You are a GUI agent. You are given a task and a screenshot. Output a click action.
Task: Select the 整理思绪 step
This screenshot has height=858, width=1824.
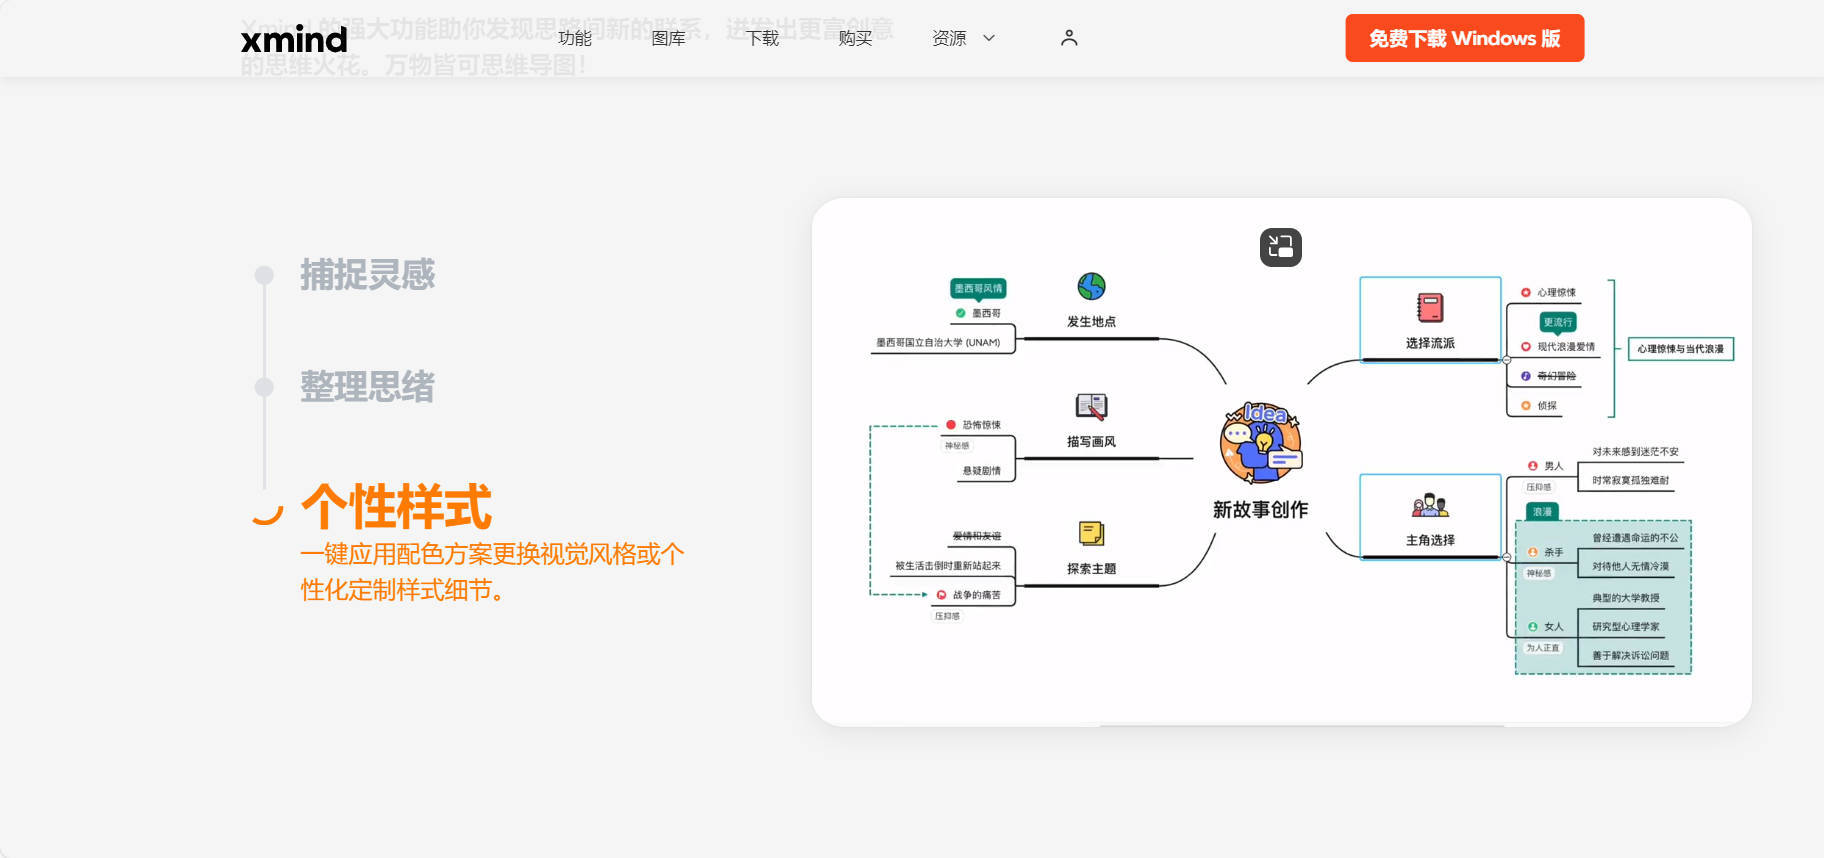pyautogui.click(x=368, y=386)
